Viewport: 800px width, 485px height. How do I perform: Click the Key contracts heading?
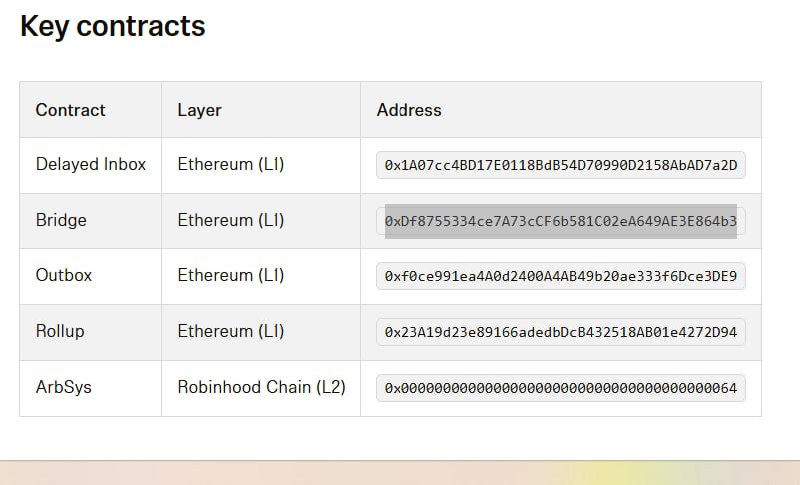113,26
